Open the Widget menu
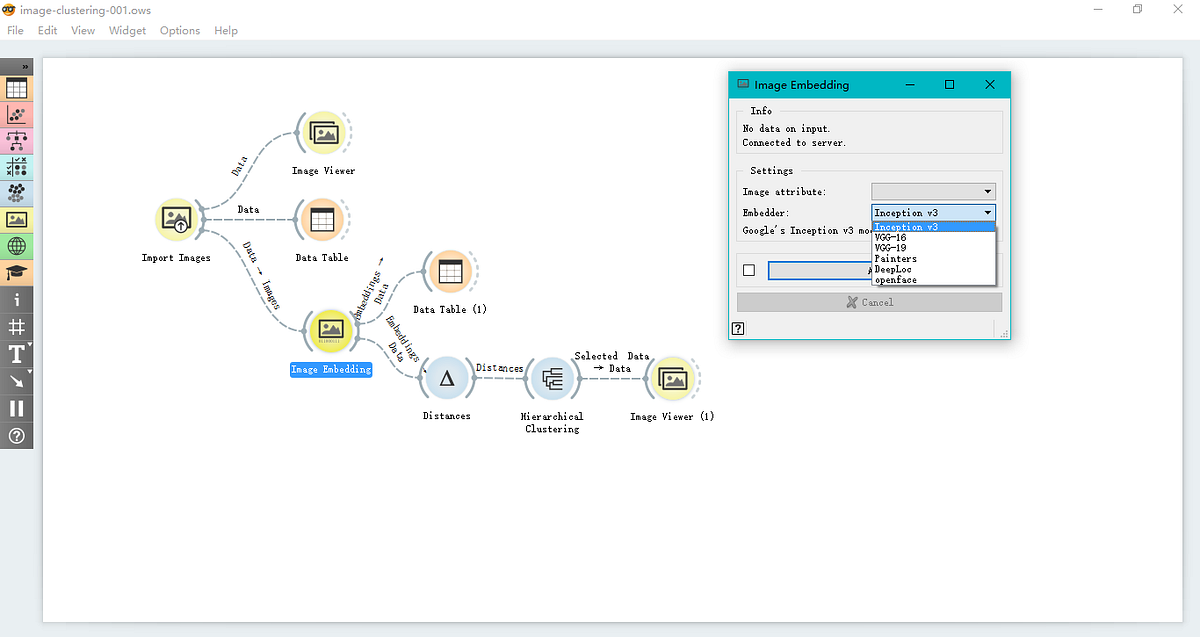The width and height of the screenshot is (1200, 637). coord(127,30)
